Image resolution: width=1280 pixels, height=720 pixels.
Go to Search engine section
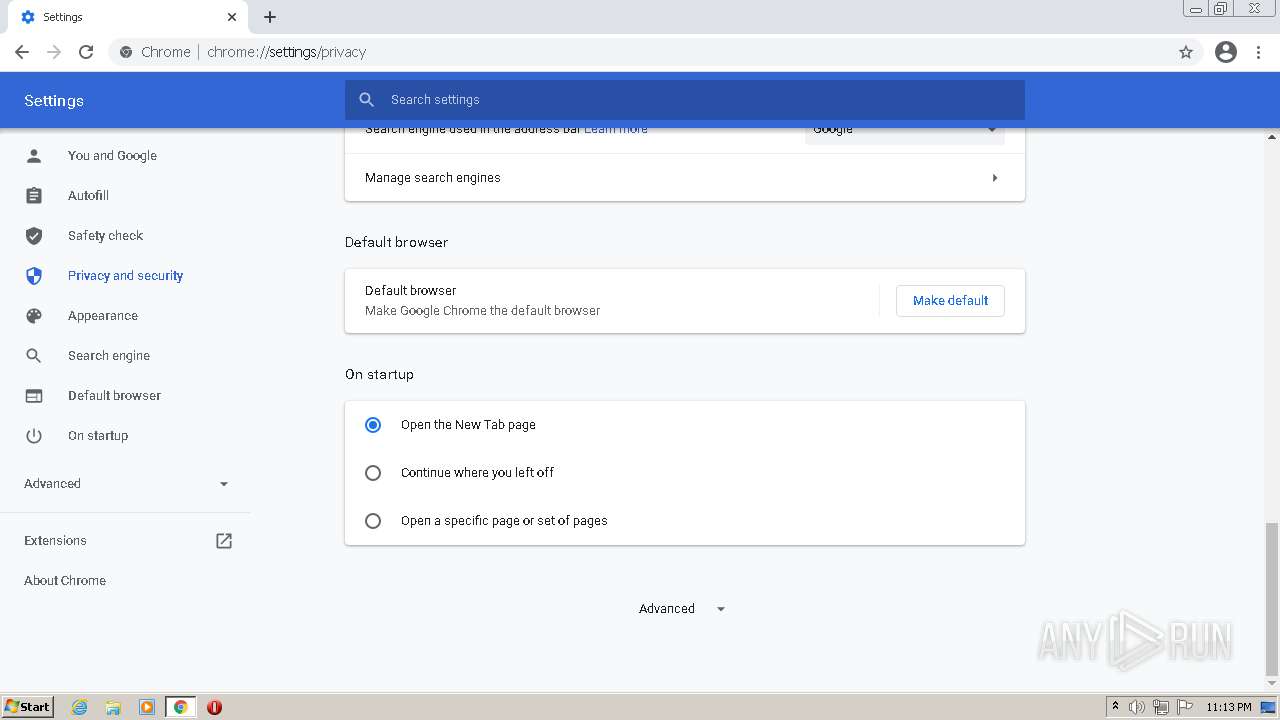pos(109,356)
